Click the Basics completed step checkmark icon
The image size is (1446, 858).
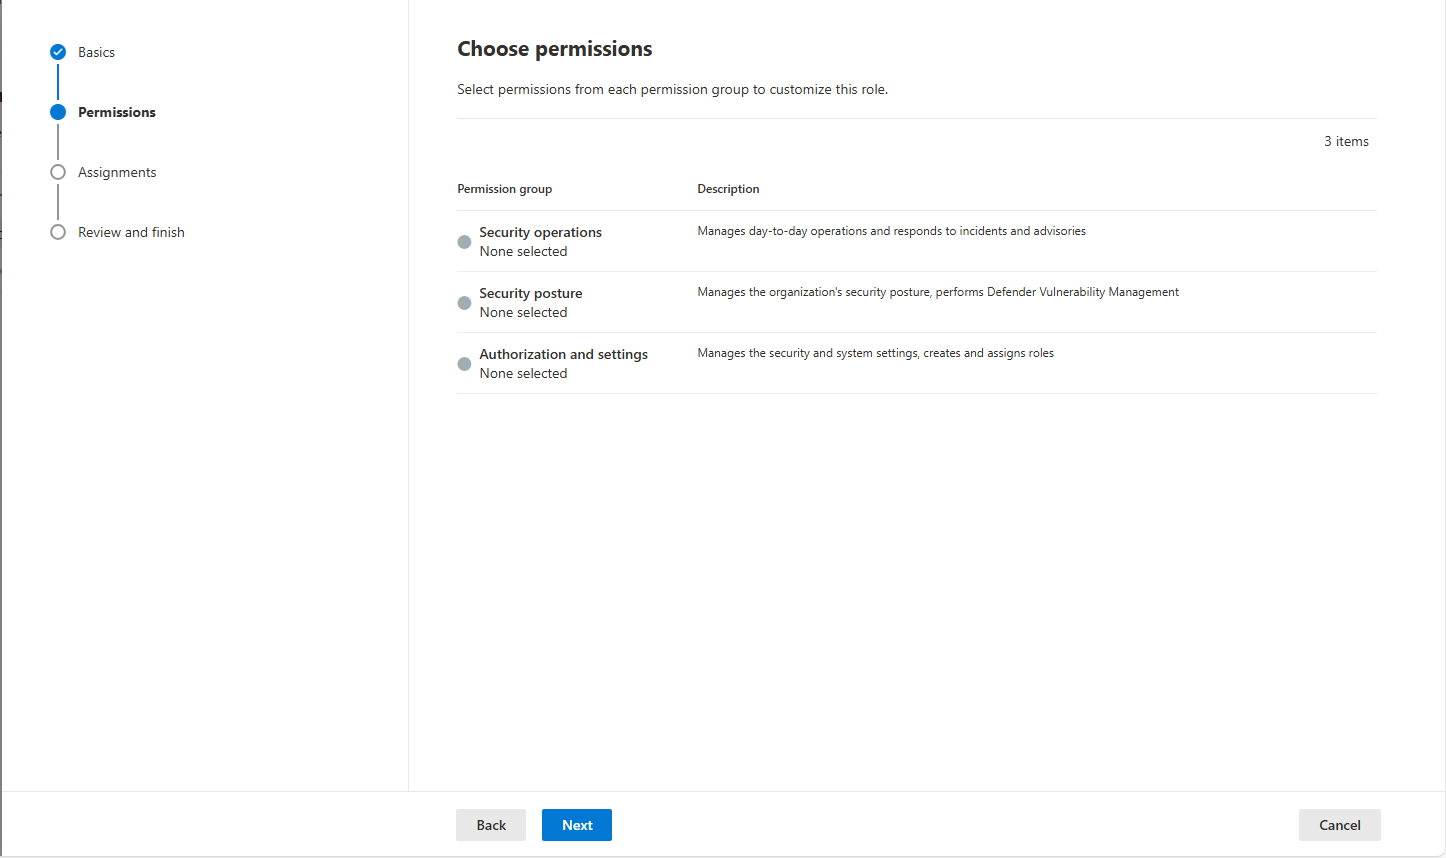pos(58,52)
